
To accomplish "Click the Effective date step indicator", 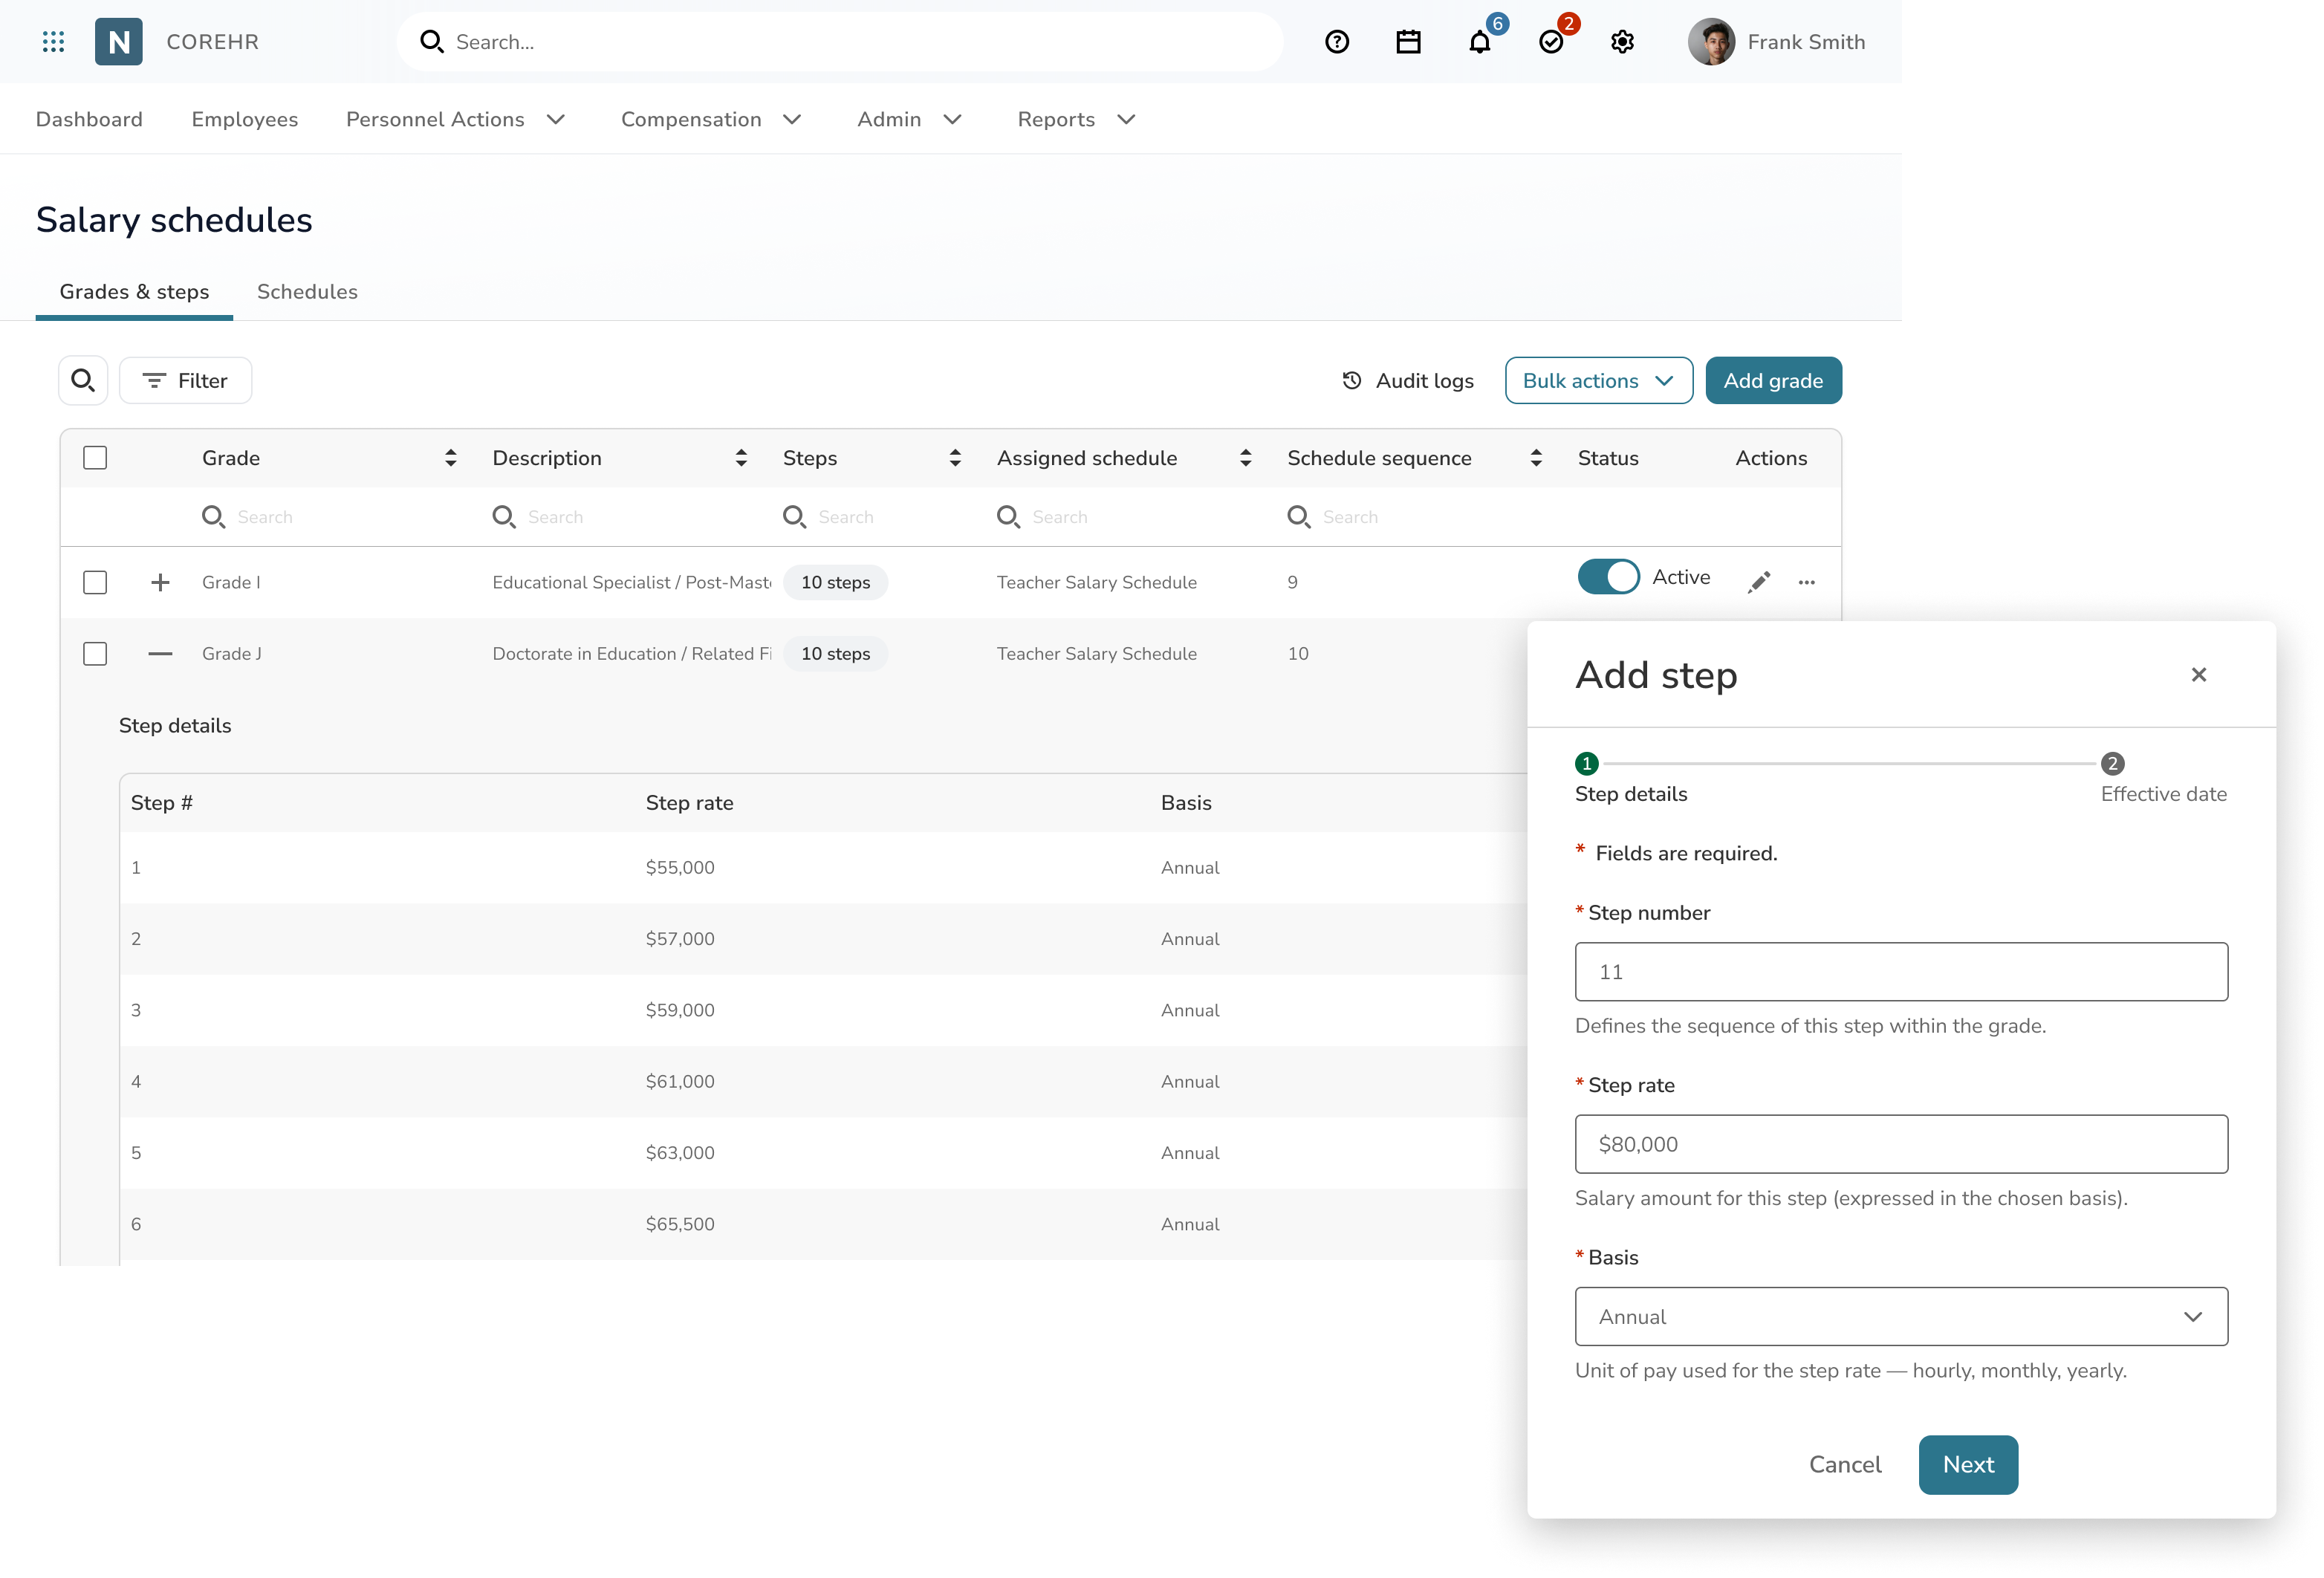I will point(2112,764).
